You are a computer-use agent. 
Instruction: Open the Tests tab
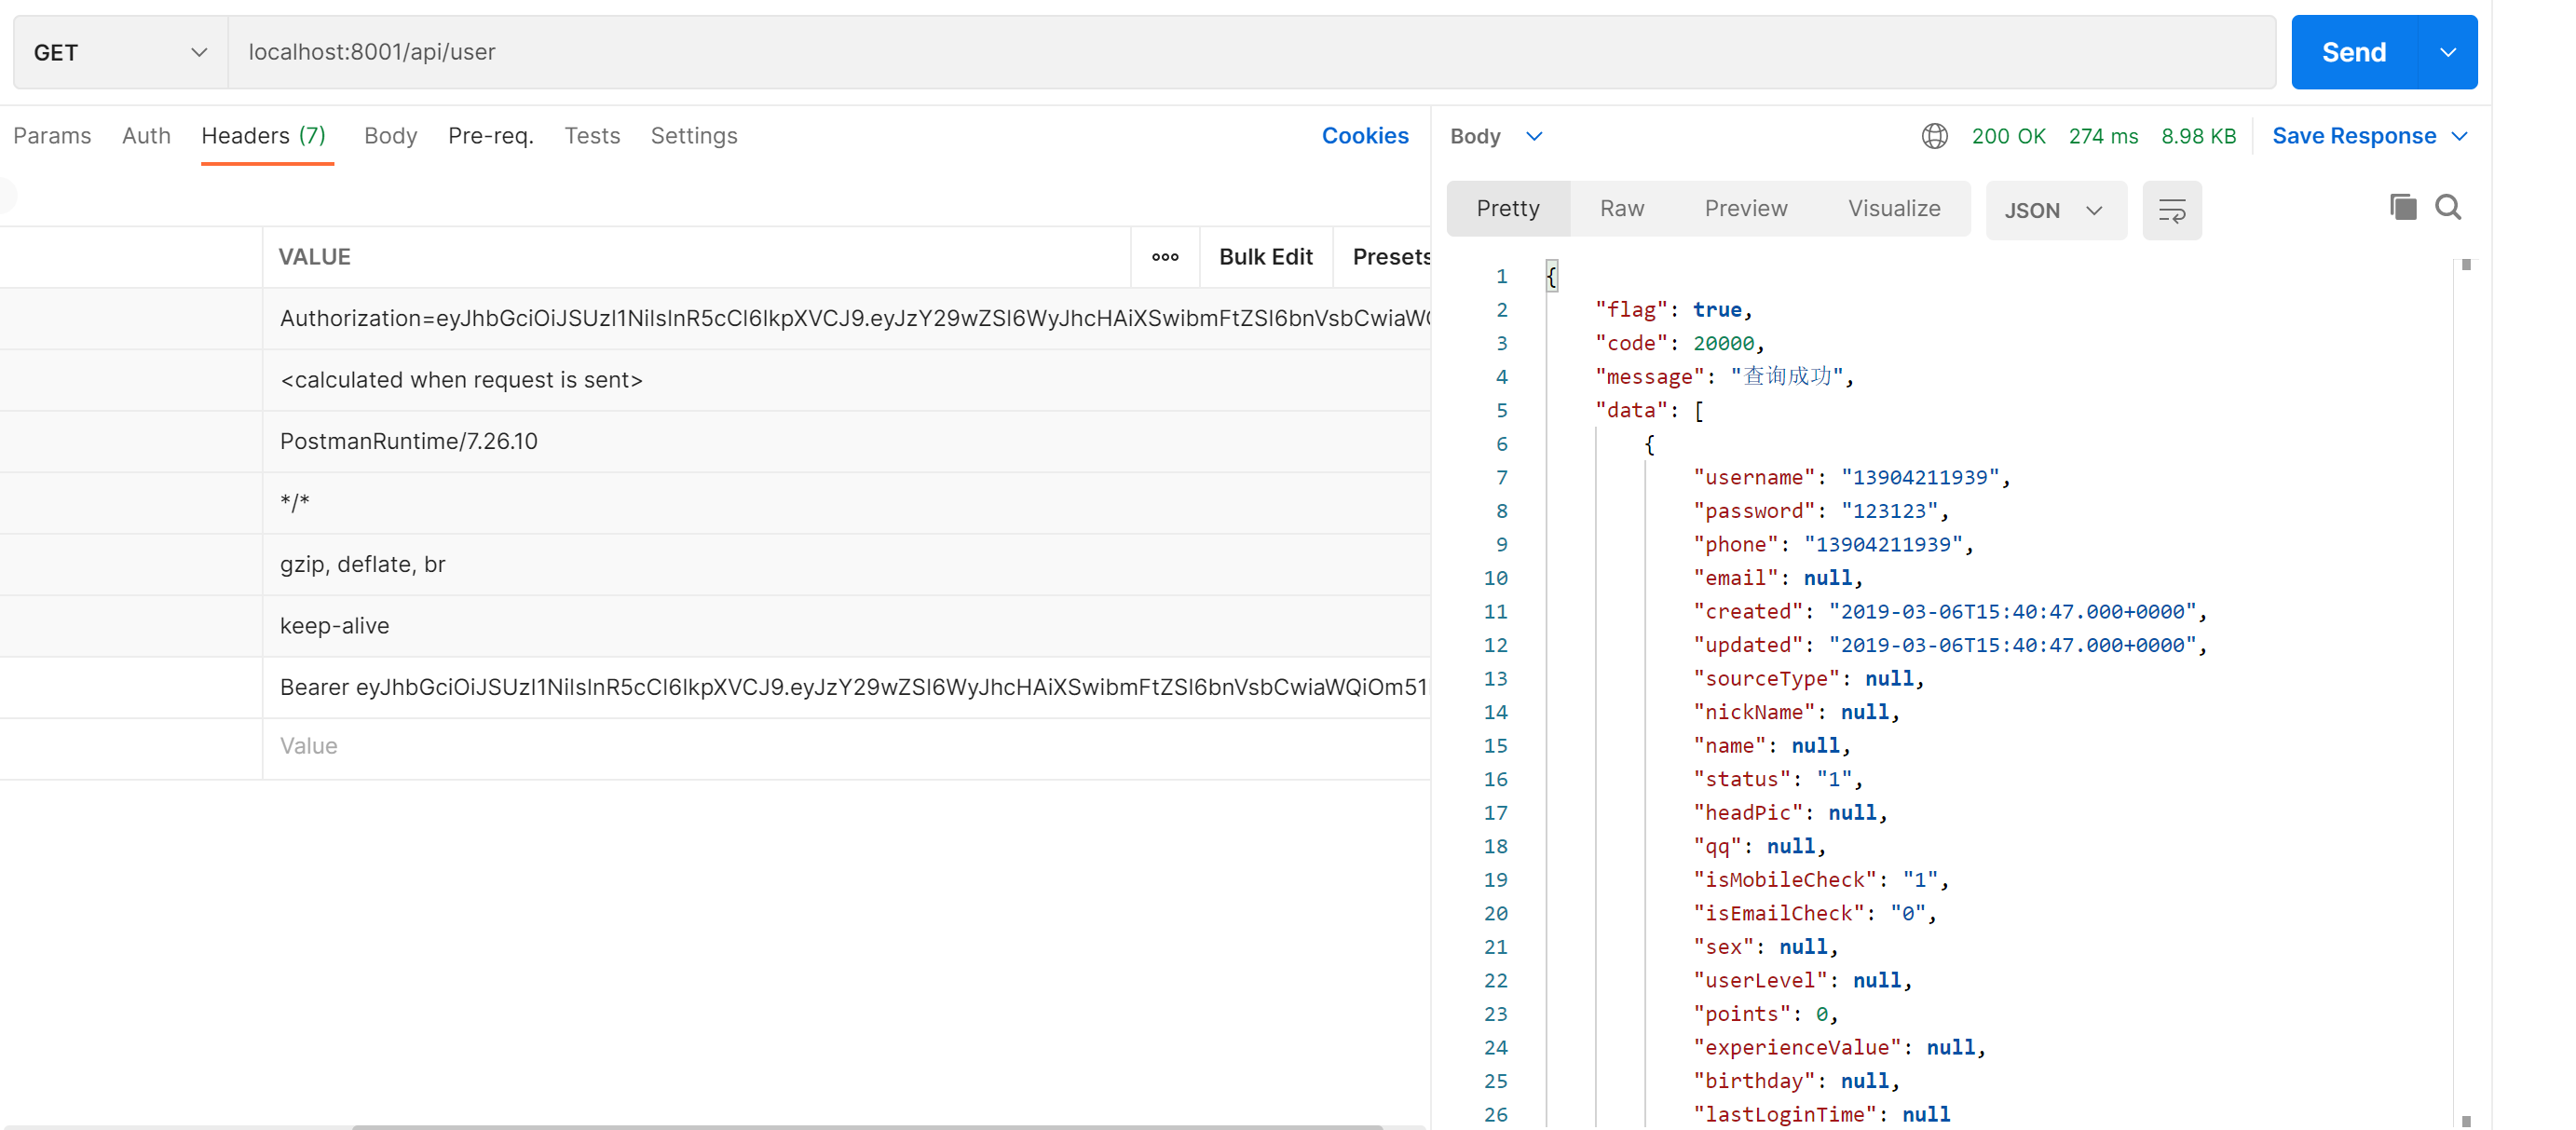[592, 136]
